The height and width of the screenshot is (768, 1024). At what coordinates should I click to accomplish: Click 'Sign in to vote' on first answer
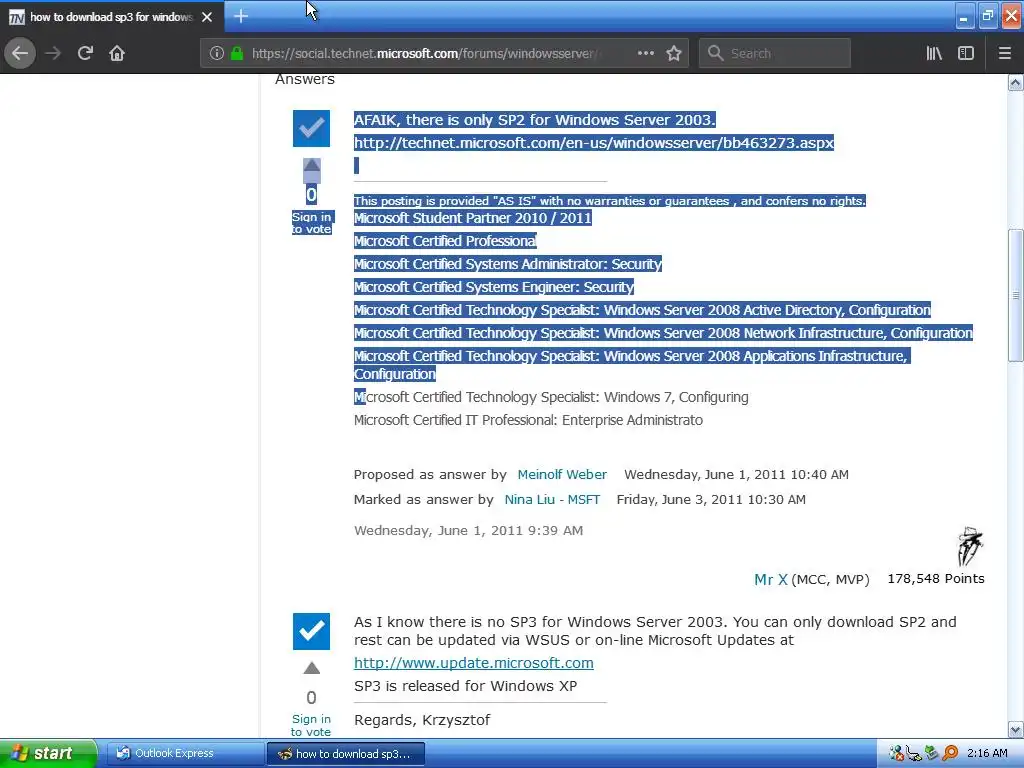point(312,223)
